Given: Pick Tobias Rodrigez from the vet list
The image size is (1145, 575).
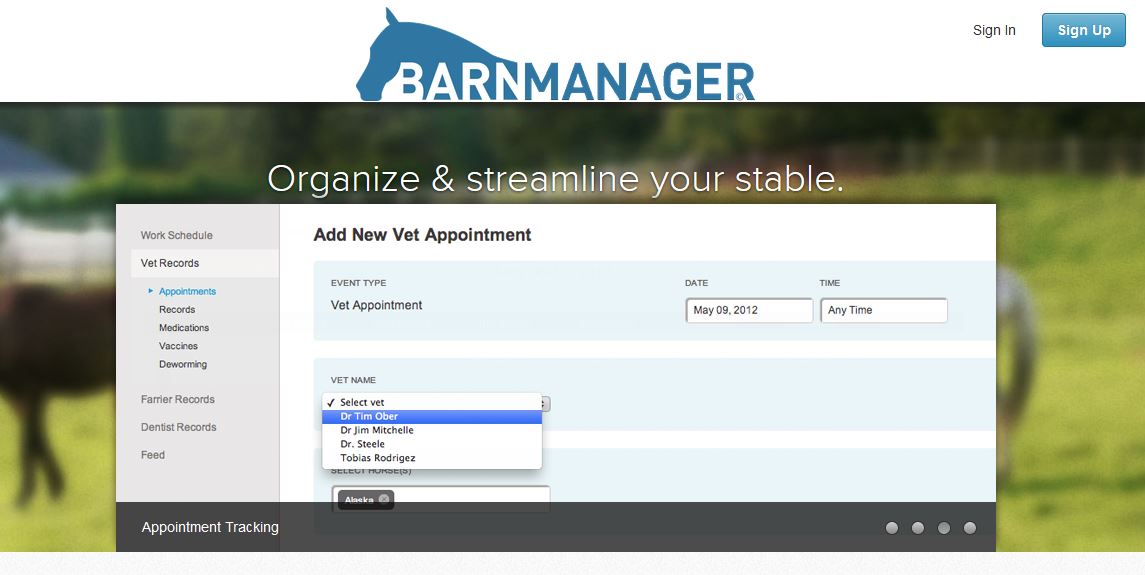Looking at the screenshot, I should (x=432, y=458).
